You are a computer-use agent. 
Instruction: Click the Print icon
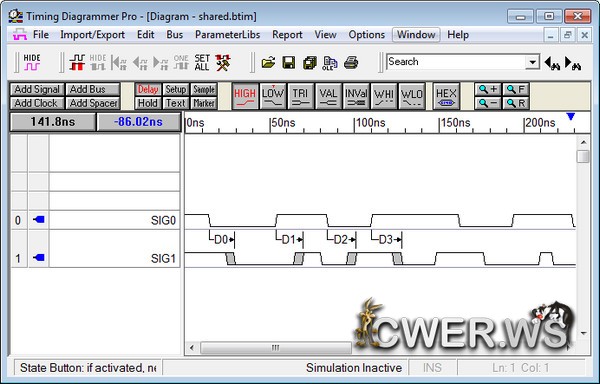coord(351,62)
